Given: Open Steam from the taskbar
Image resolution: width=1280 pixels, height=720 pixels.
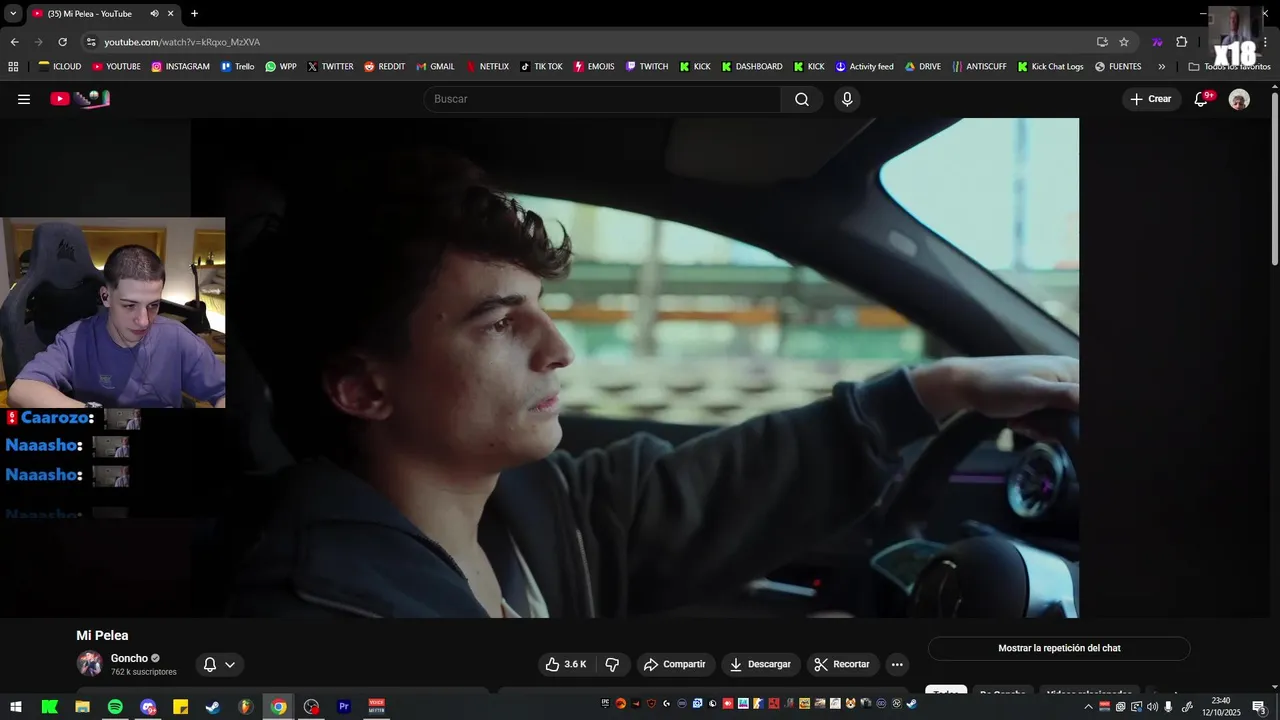Looking at the screenshot, I should (x=213, y=707).
